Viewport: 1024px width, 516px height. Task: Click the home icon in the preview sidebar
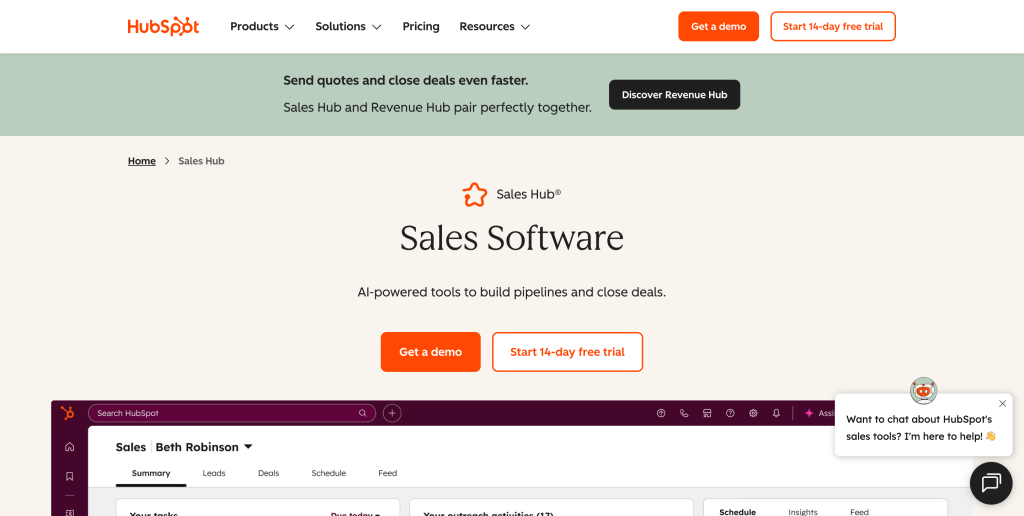click(x=69, y=447)
